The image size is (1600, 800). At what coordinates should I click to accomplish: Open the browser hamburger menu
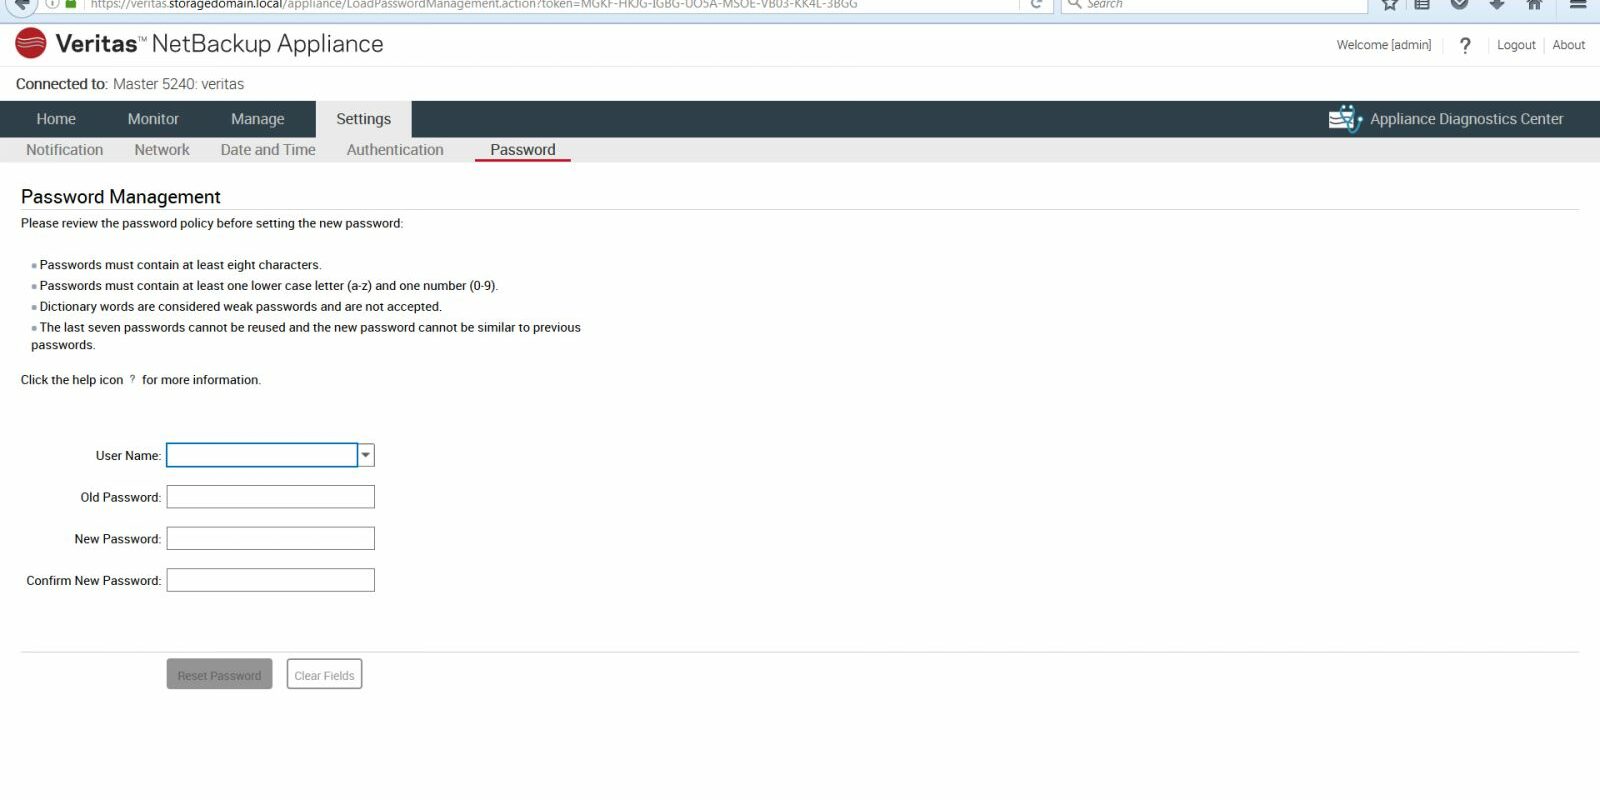pos(1578,4)
